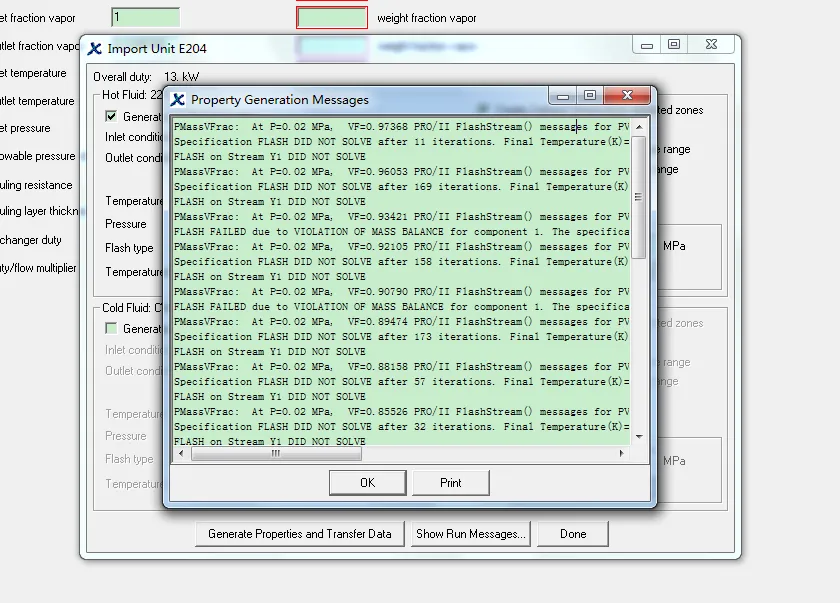Click horizontal scrollbar right arrow in messages
Image resolution: width=840 pixels, height=603 pixels.
pyautogui.click(x=621, y=454)
